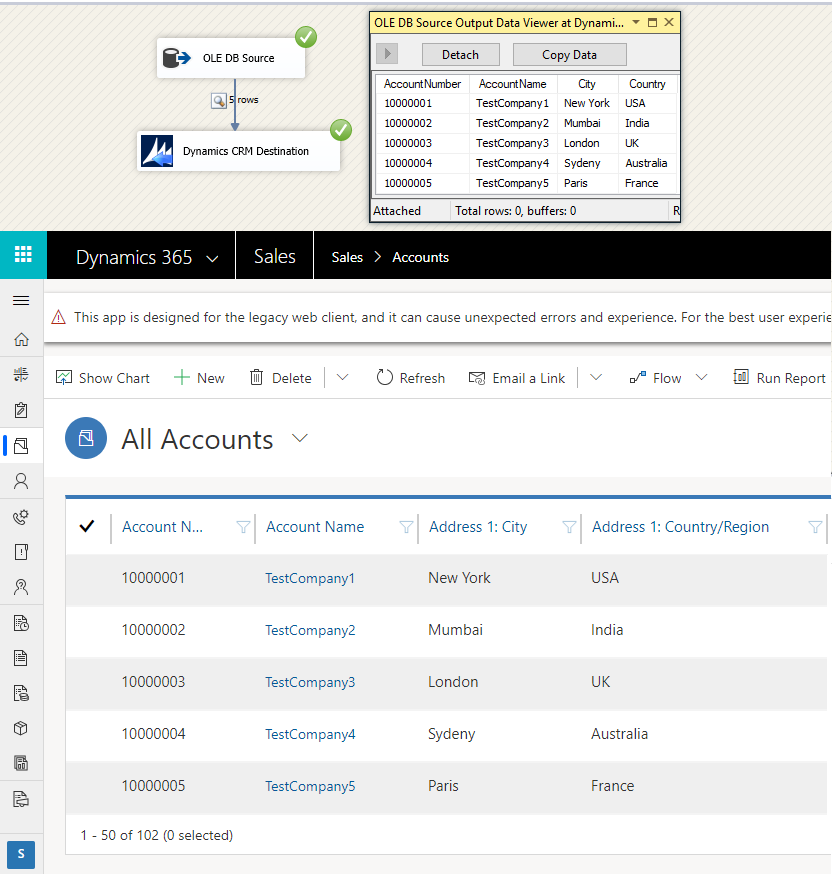Expand the Delete split-button chevron
Screen dimensions: 832x874
pos(343,377)
